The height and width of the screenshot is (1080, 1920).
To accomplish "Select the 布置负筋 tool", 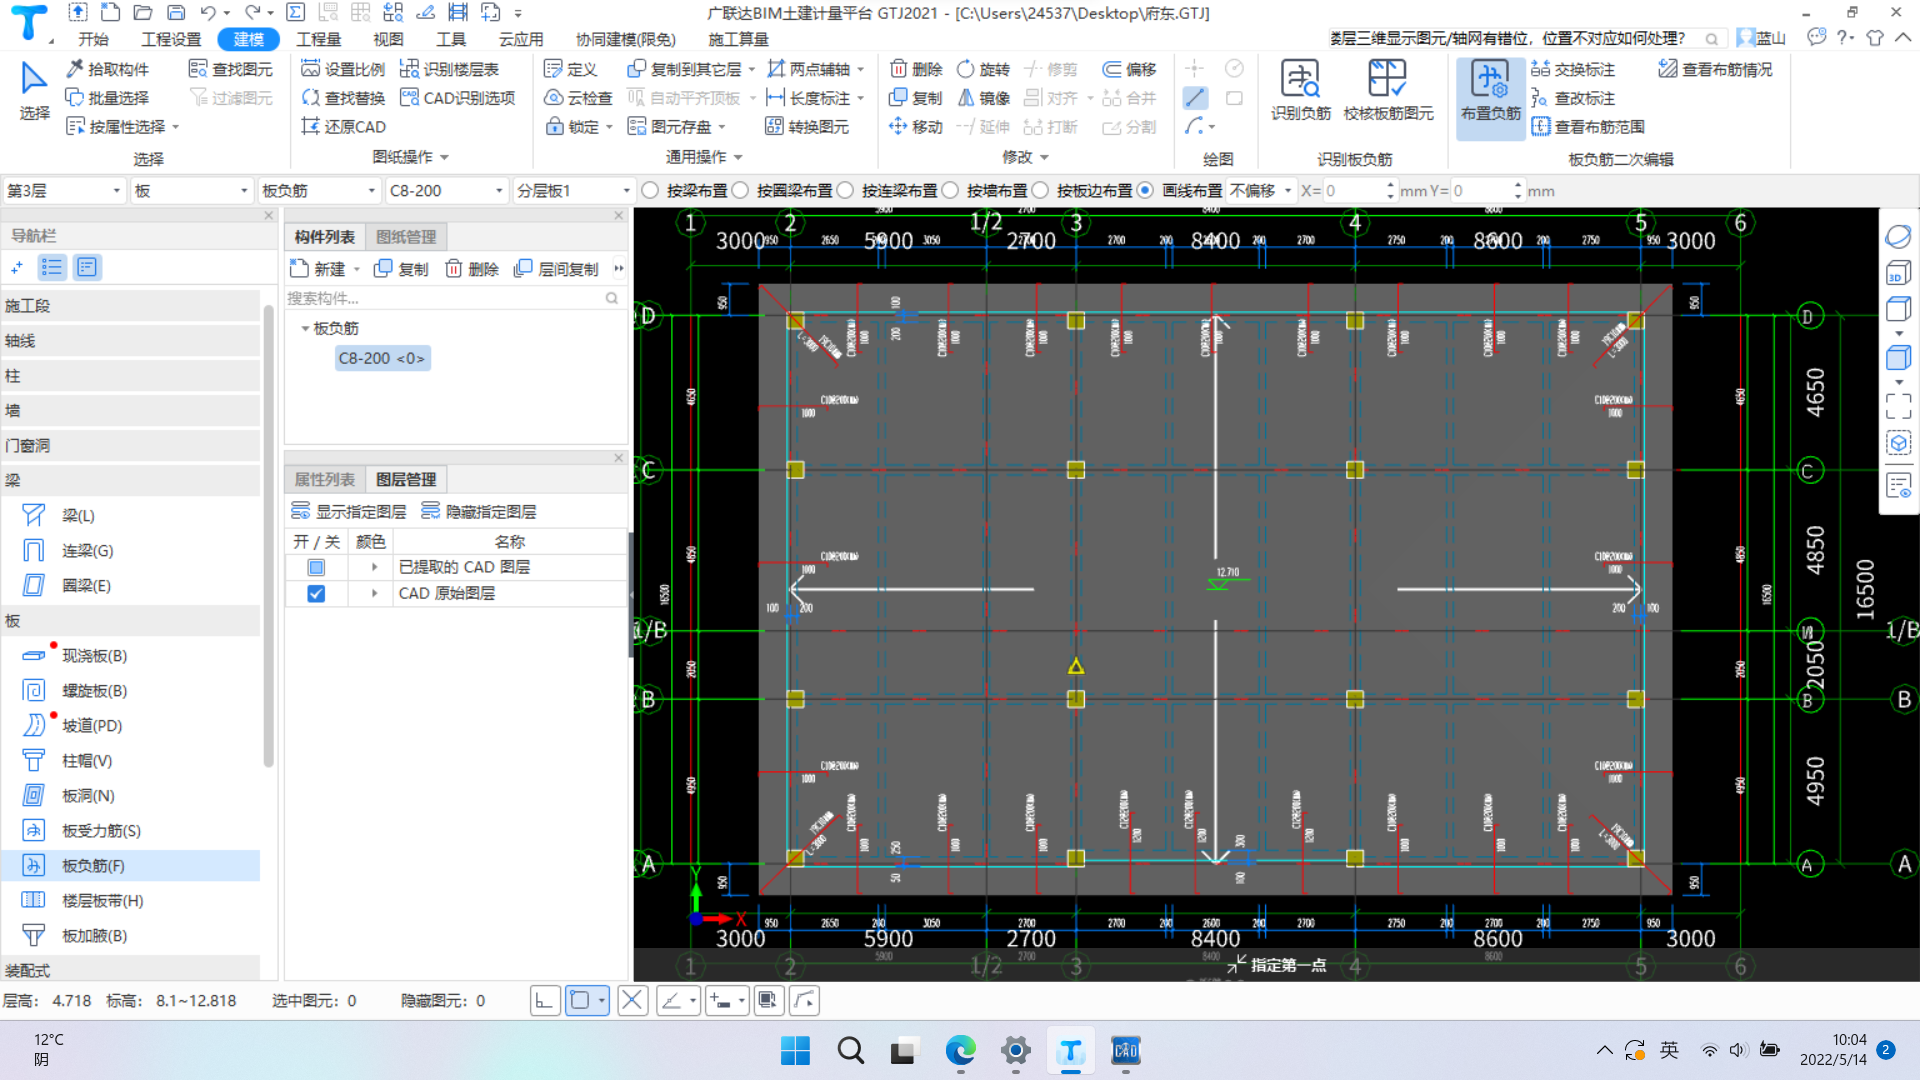I will 1489,80.
